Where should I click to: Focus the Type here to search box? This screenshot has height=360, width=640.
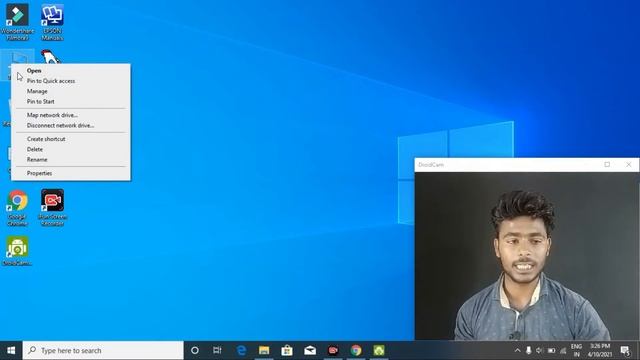(103, 350)
